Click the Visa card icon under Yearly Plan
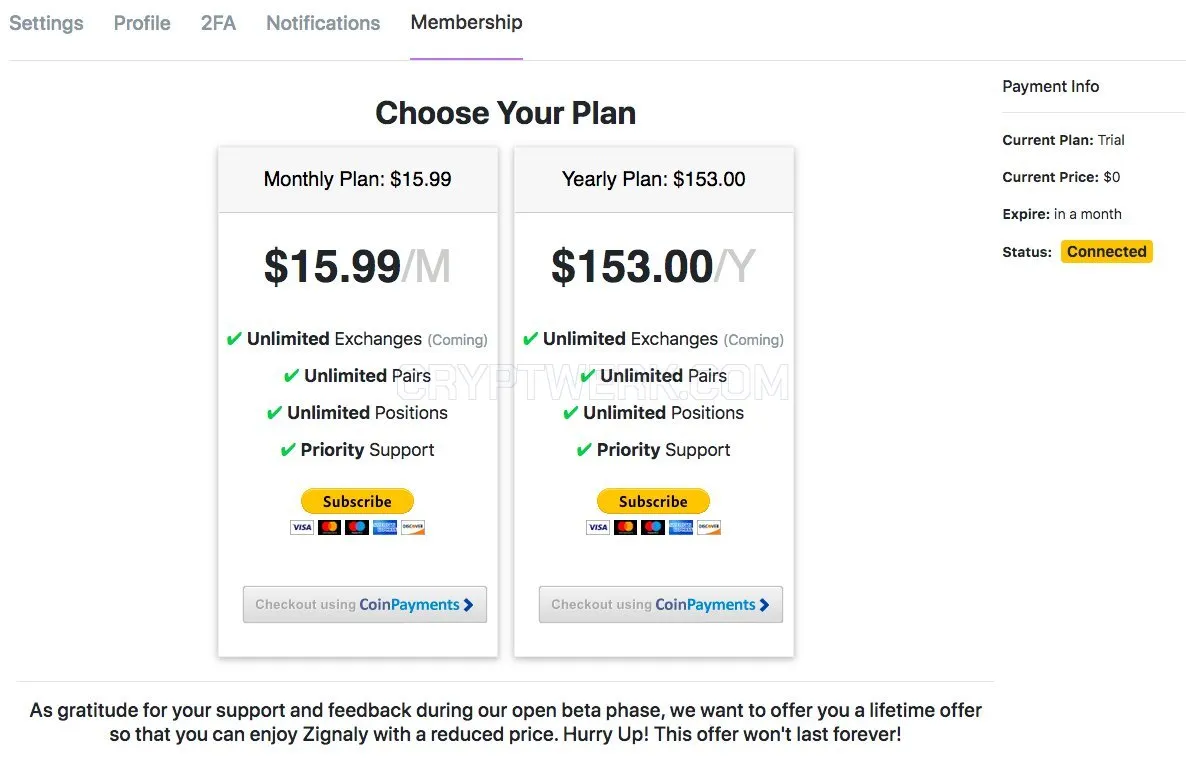 click(598, 527)
